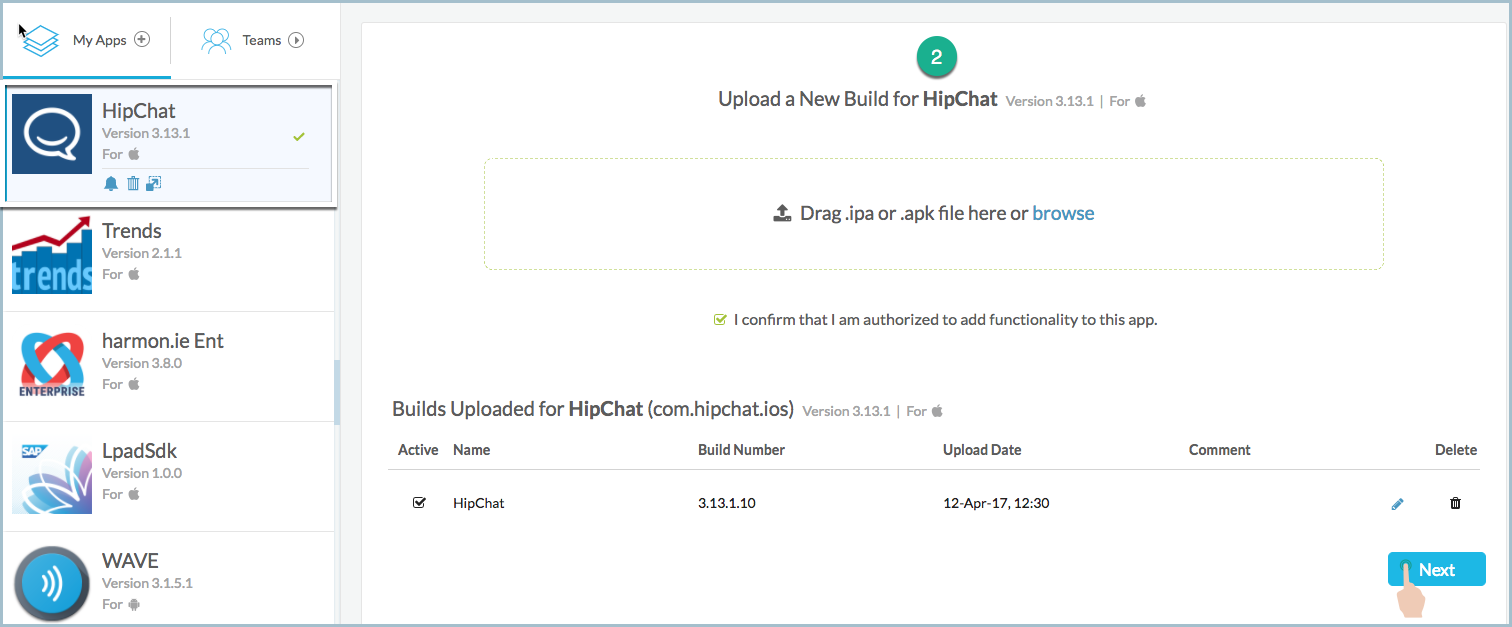The height and width of the screenshot is (627, 1512).
Task: Click Version 3.8.0 under harmon.ie Ent
Action: pyautogui.click(x=142, y=363)
